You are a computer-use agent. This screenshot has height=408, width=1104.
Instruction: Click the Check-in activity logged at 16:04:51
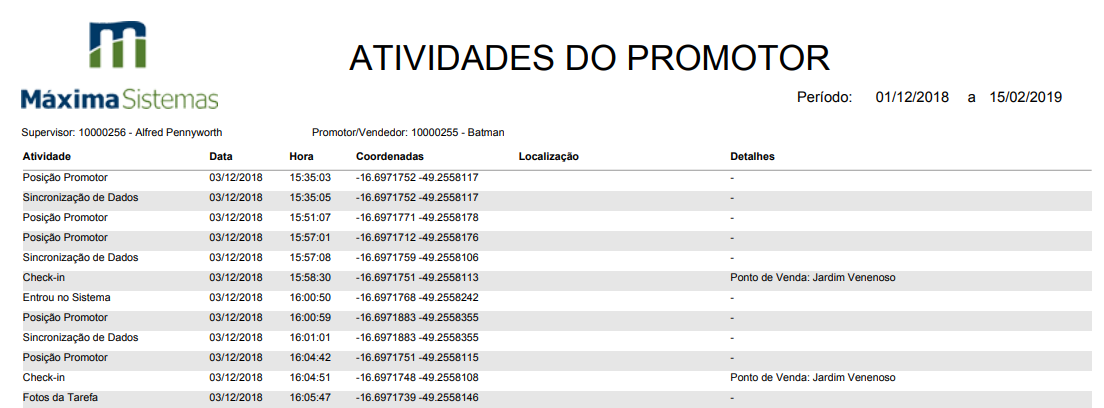[x=44, y=377]
